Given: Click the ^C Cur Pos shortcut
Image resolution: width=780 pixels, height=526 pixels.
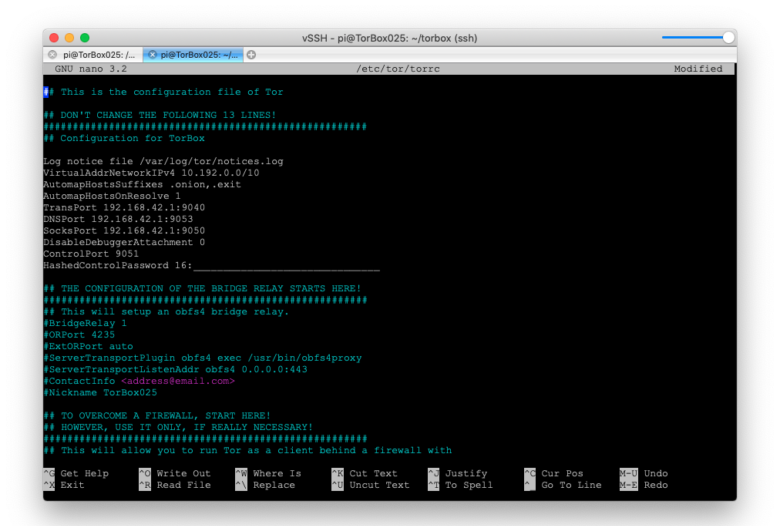Looking at the screenshot, I should pos(555,473).
